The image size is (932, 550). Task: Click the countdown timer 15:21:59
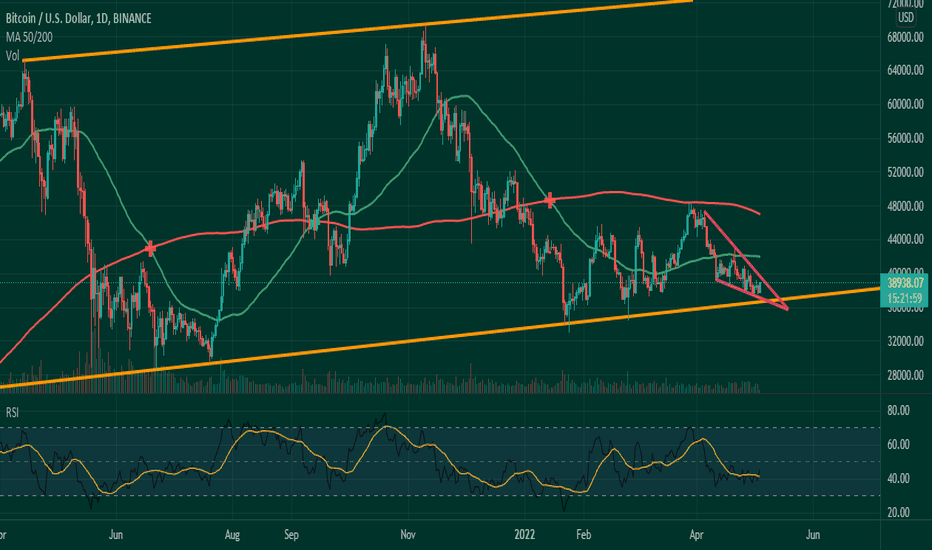905,298
